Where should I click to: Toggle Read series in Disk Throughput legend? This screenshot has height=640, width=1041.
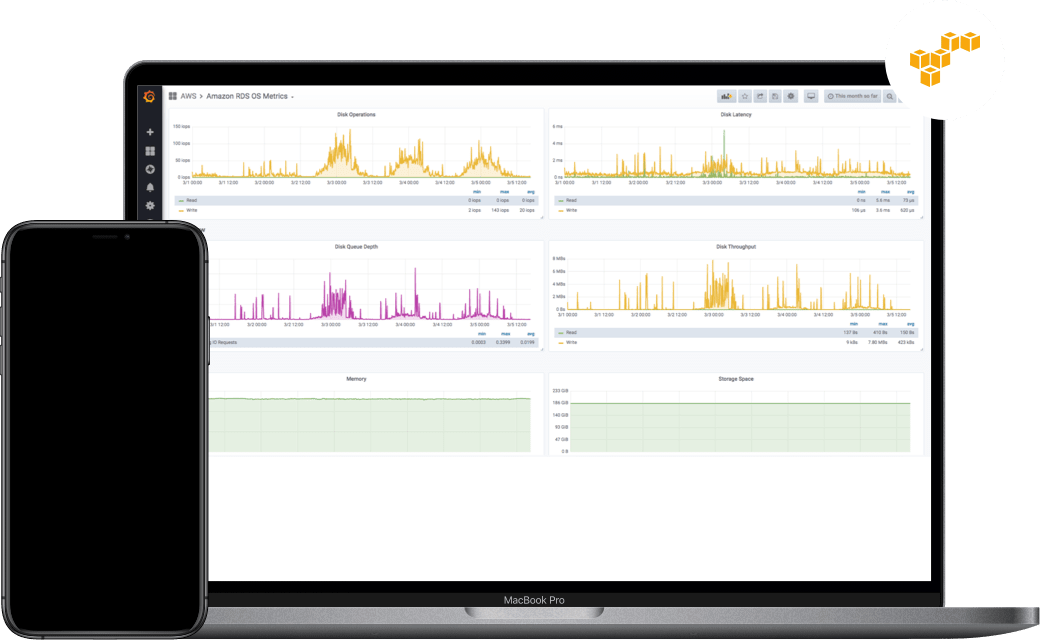tap(572, 333)
